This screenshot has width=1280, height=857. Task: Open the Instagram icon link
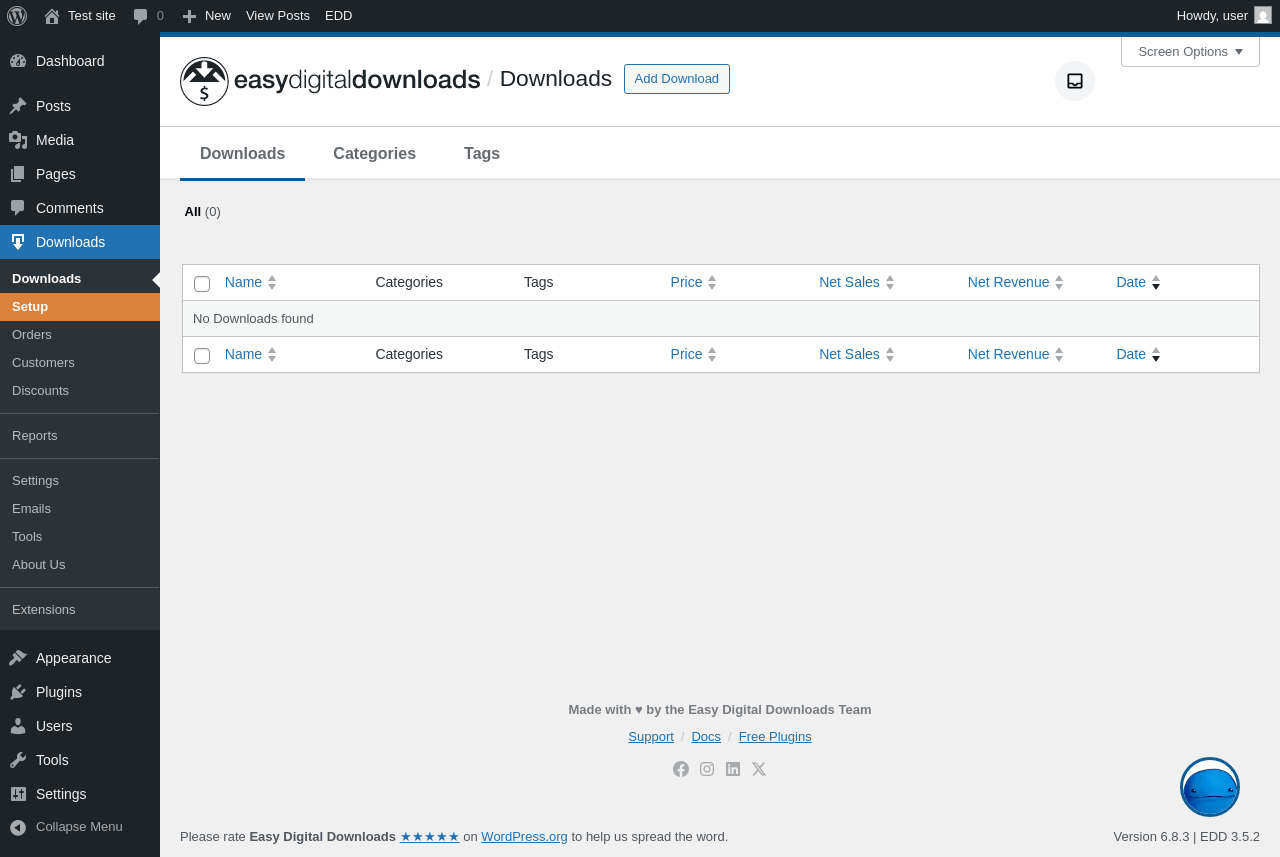[x=707, y=769]
